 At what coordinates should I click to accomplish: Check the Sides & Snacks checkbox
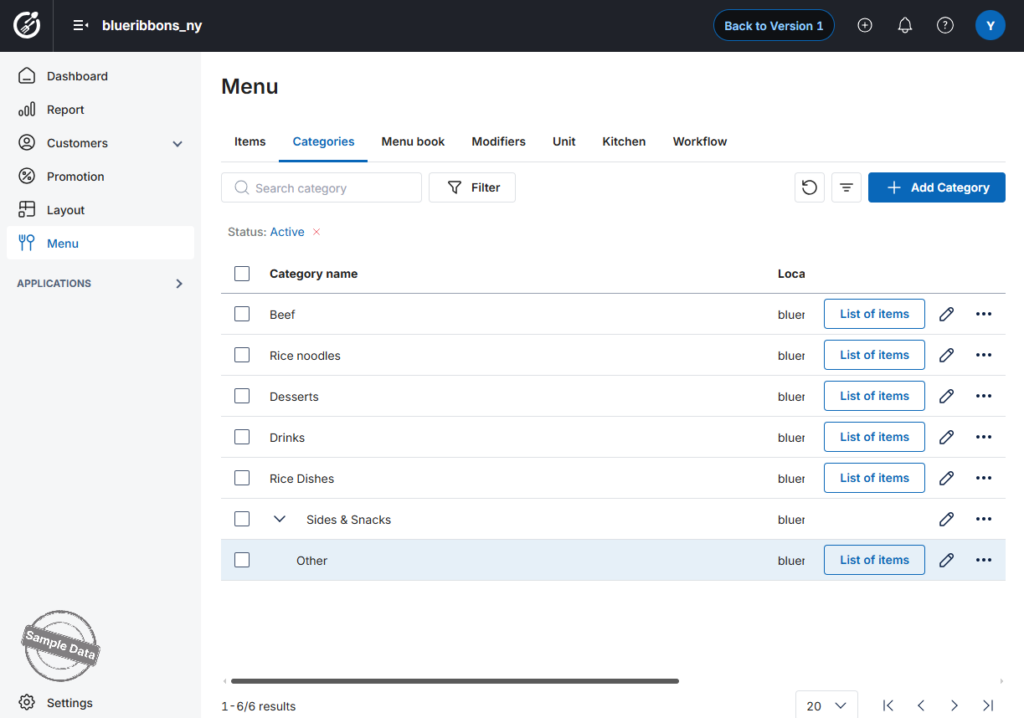tap(242, 519)
